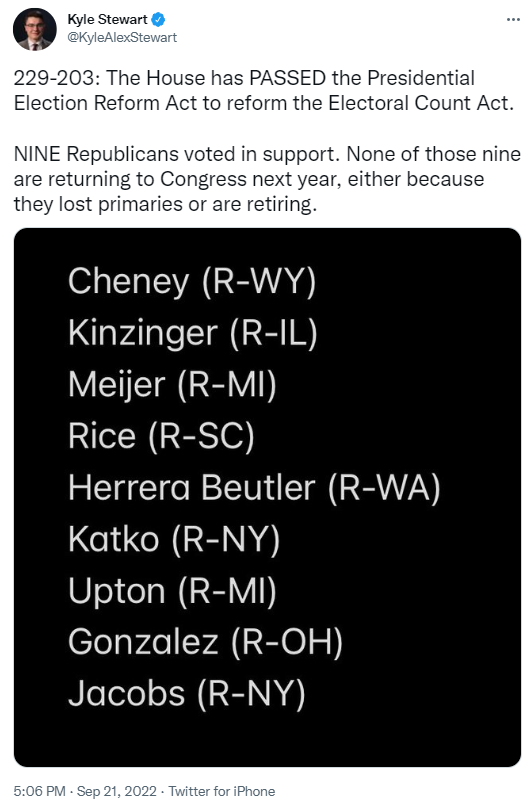The height and width of the screenshot is (806, 531).
Task: Click the Rice (R-SC) line in image
Action: pyautogui.click(x=161, y=436)
